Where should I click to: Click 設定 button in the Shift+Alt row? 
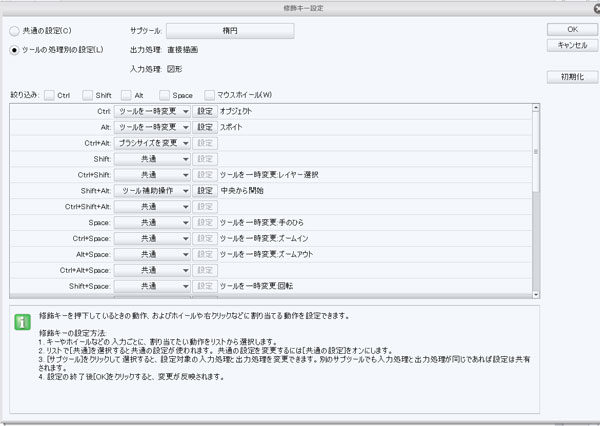point(205,191)
